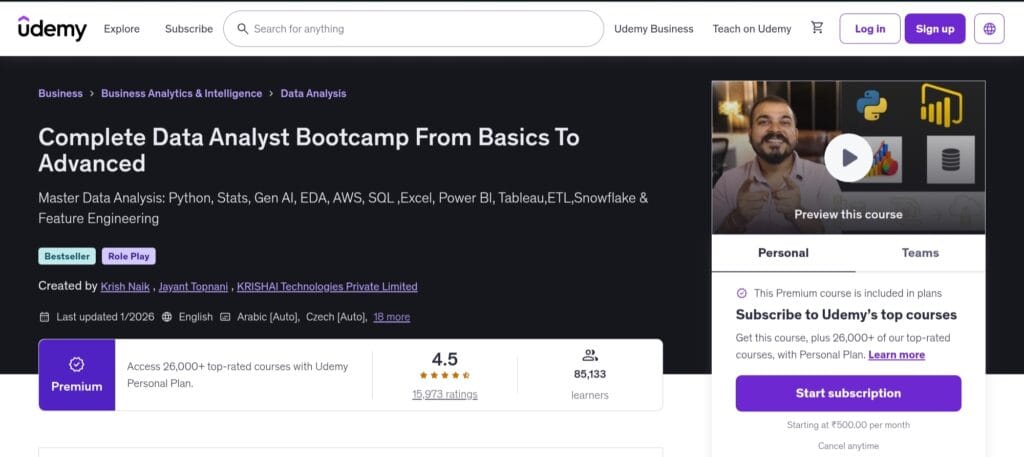Switch to the Personal tab
This screenshot has height=457, width=1024.
click(x=783, y=253)
